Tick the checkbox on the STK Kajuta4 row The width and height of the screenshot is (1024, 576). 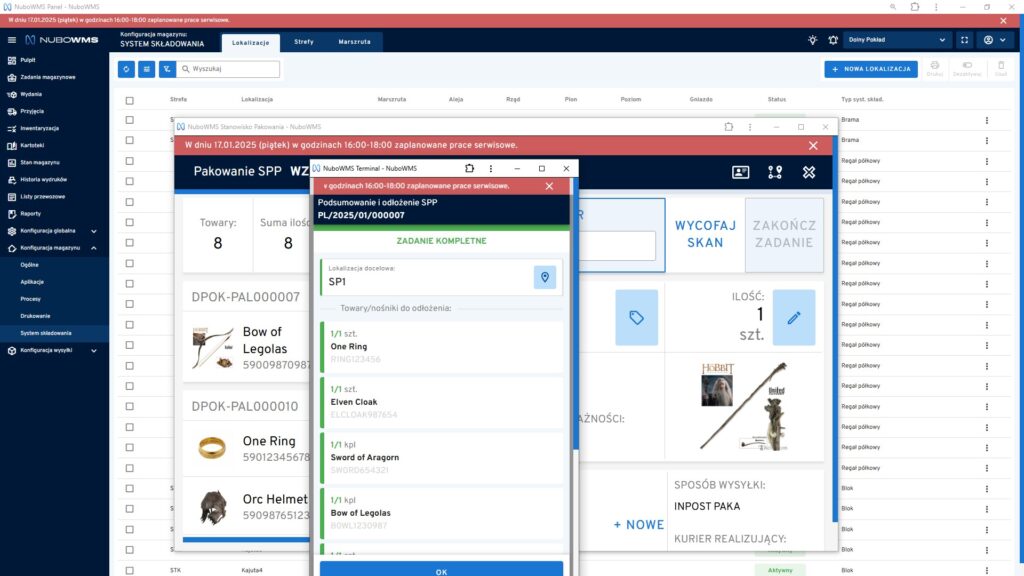click(129, 570)
